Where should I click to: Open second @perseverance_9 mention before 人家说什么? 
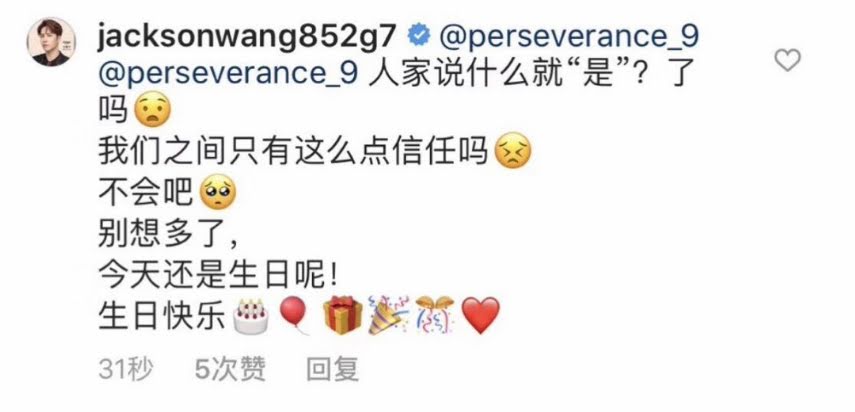228,75
